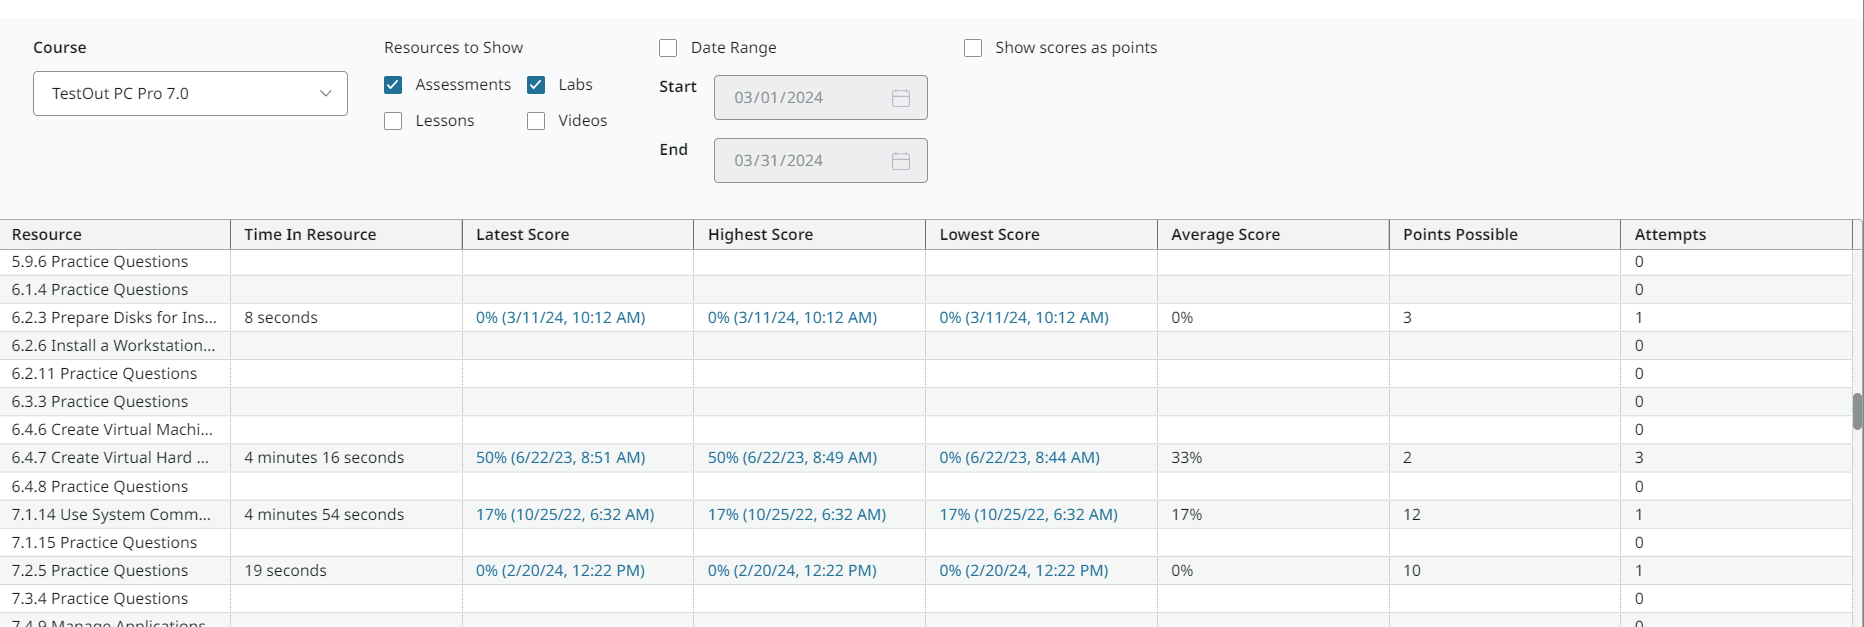Enable the Lessons checkbox

tap(393, 121)
